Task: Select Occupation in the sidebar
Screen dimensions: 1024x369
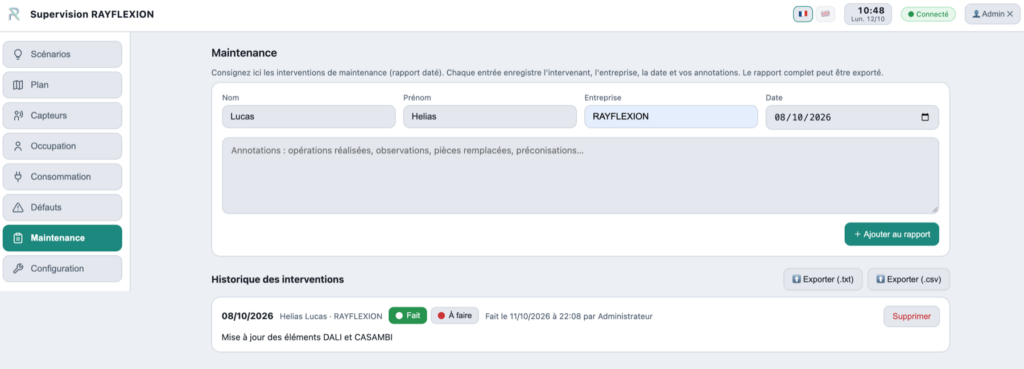Action: [62, 146]
